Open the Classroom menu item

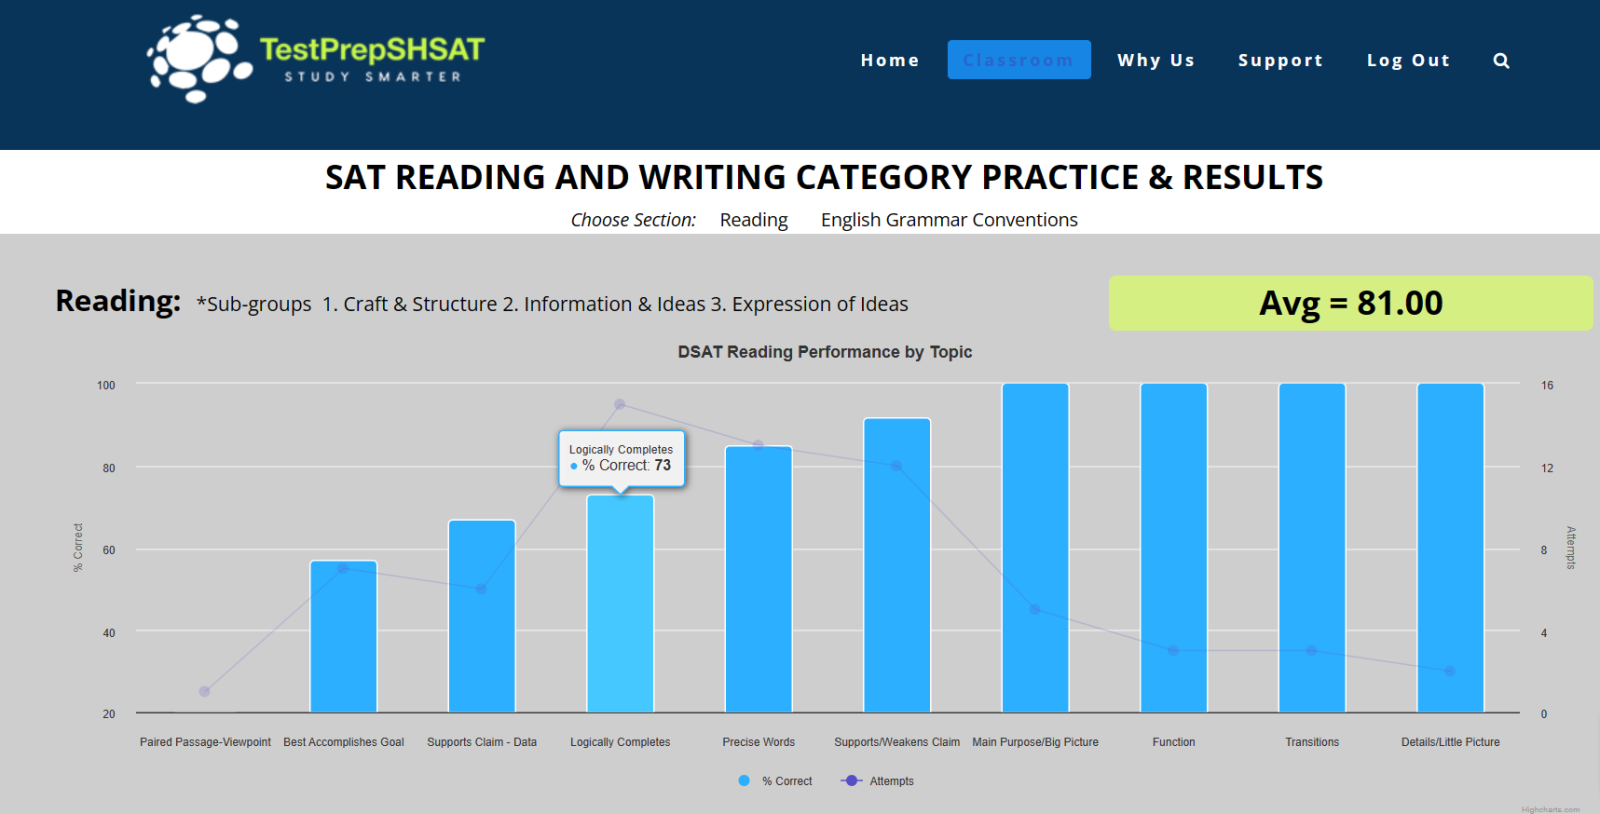point(1018,61)
